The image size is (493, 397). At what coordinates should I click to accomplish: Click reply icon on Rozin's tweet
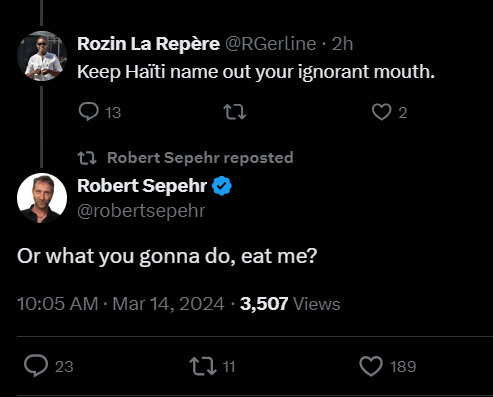coord(88,112)
